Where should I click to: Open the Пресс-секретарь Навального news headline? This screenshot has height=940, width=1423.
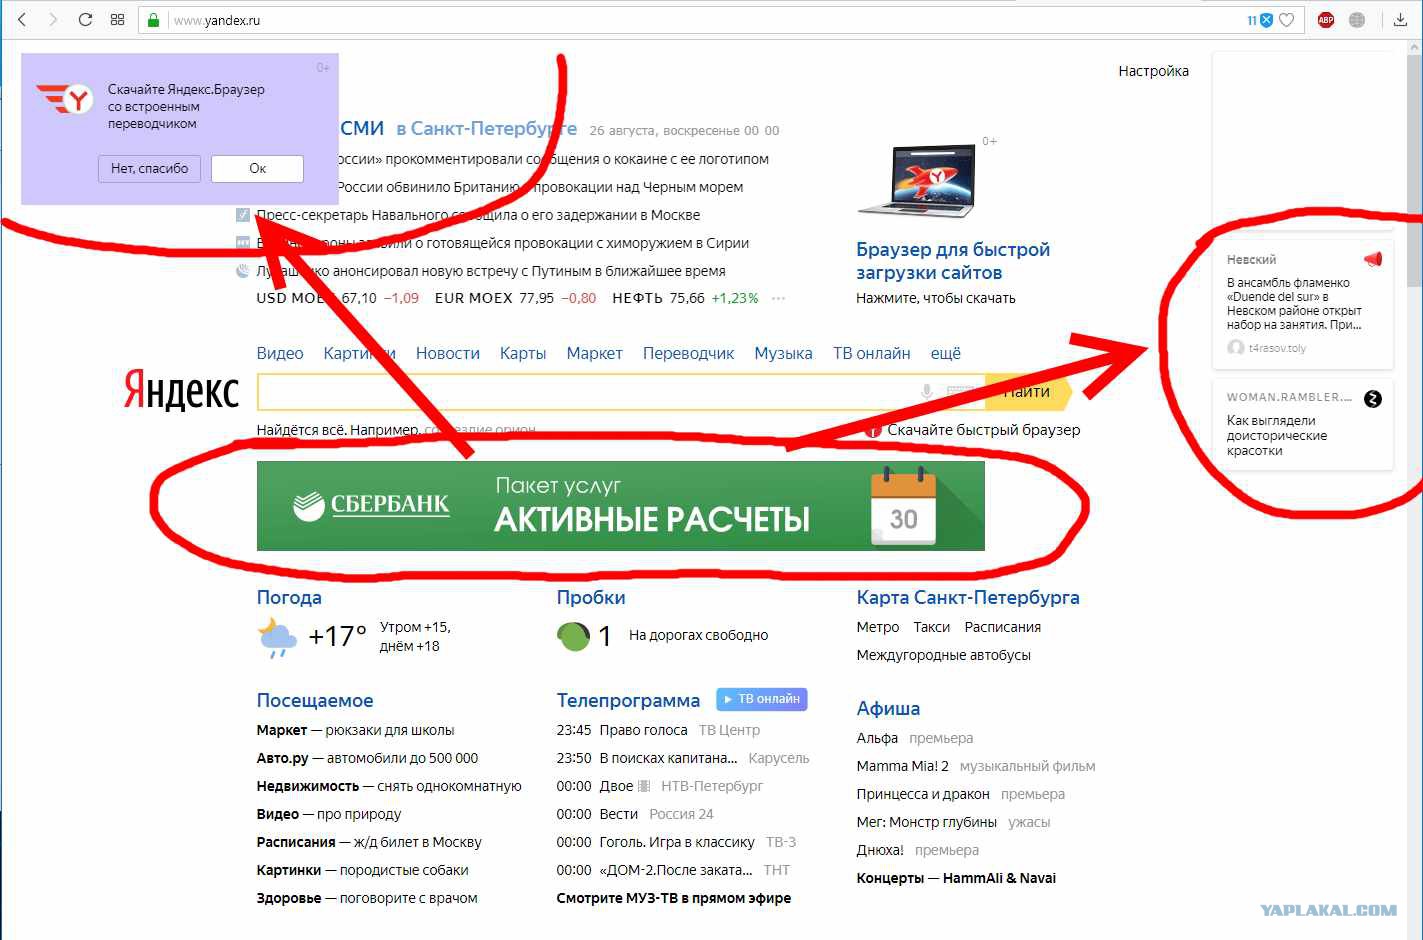[x=478, y=215]
